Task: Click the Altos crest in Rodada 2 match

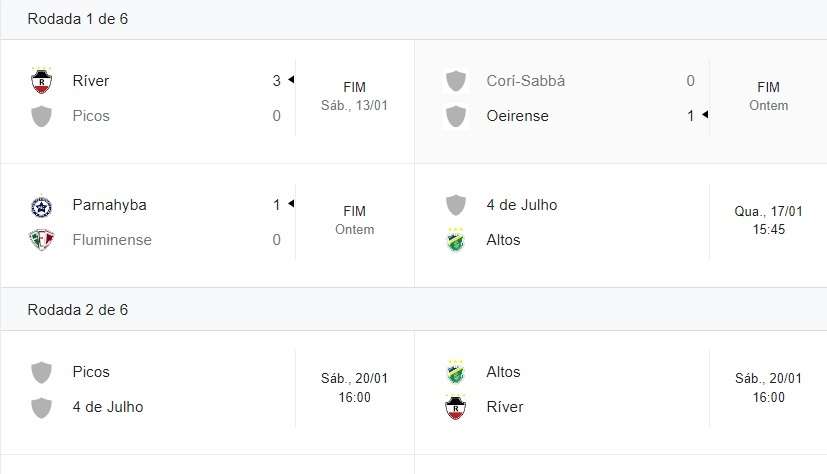Action: tap(455, 372)
